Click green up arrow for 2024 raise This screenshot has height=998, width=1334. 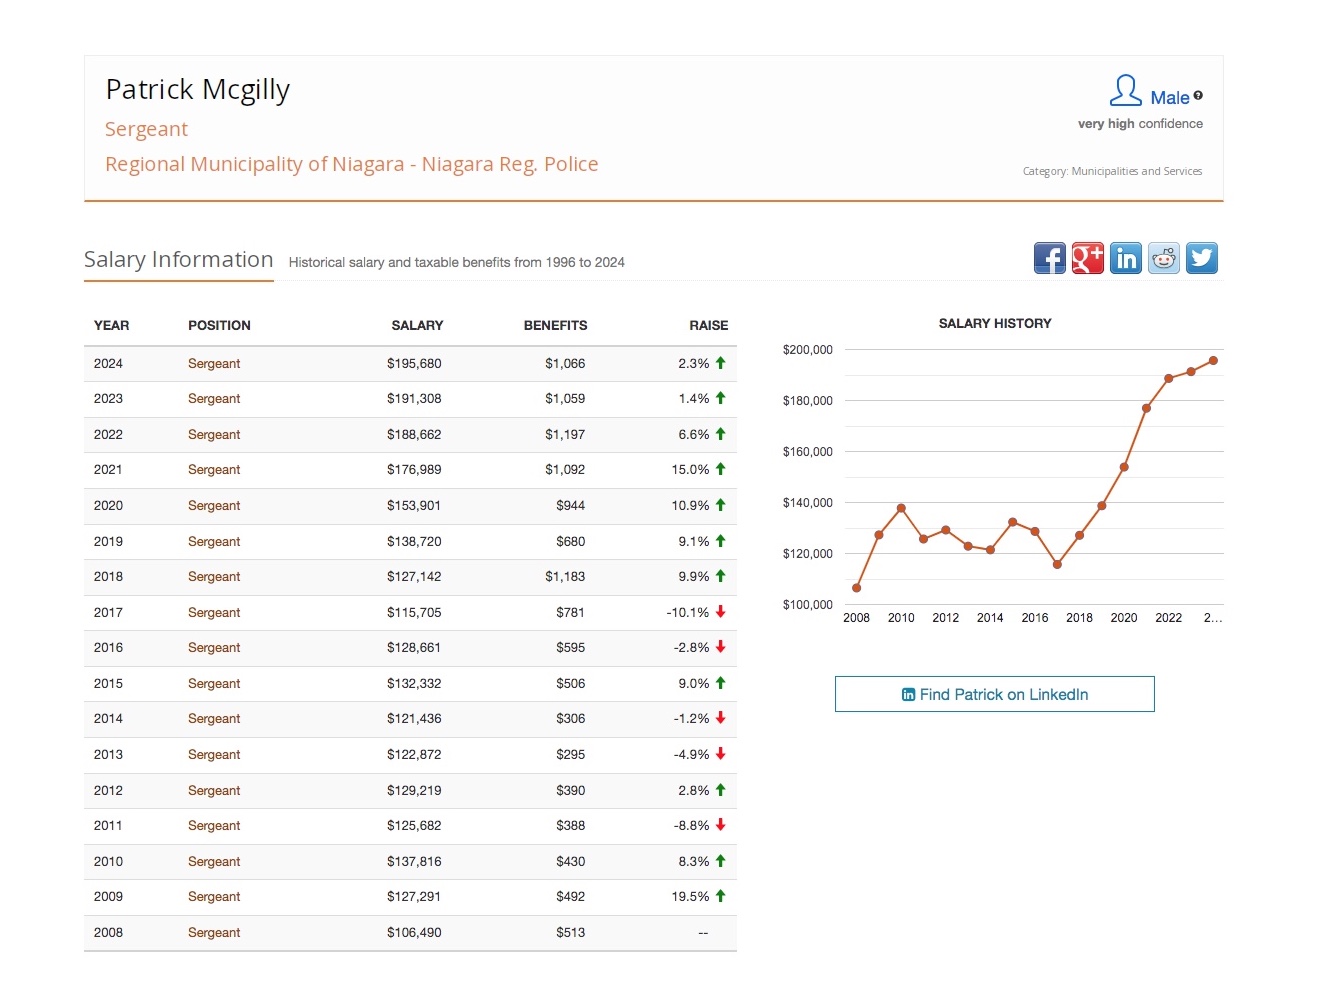point(720,363)
